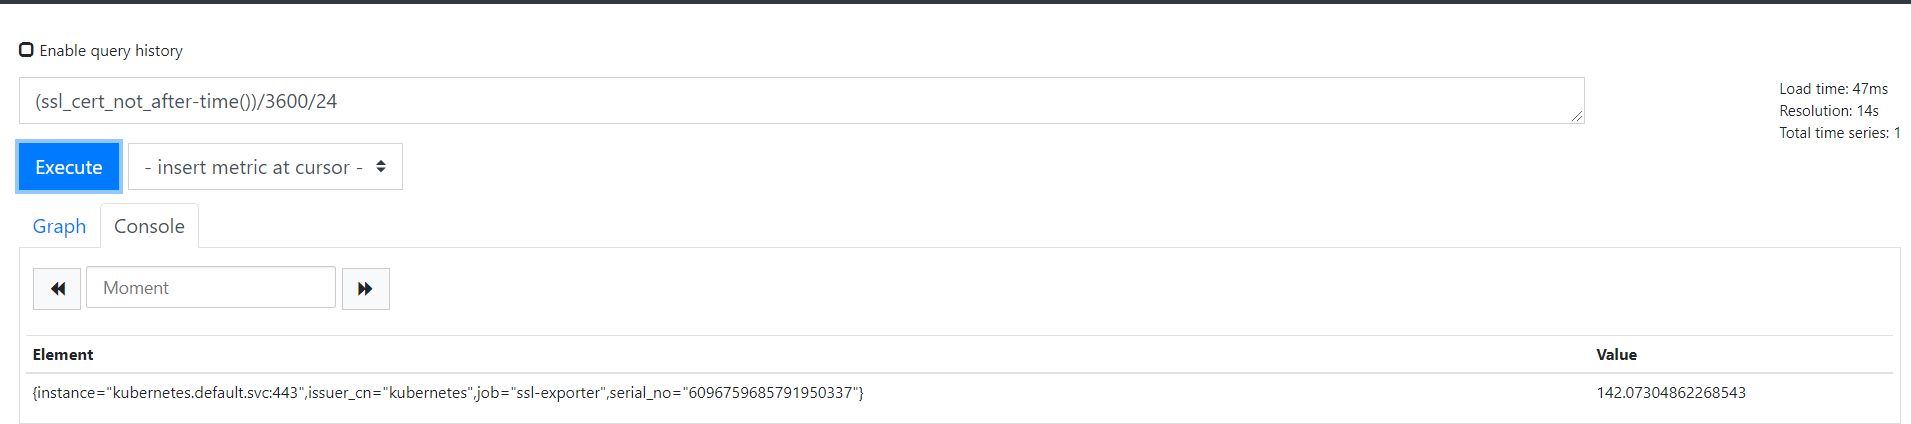The image size is (1911, 424).
Task: Click the up-down arrow icon in the metric selector
Action: coord(381,167)
